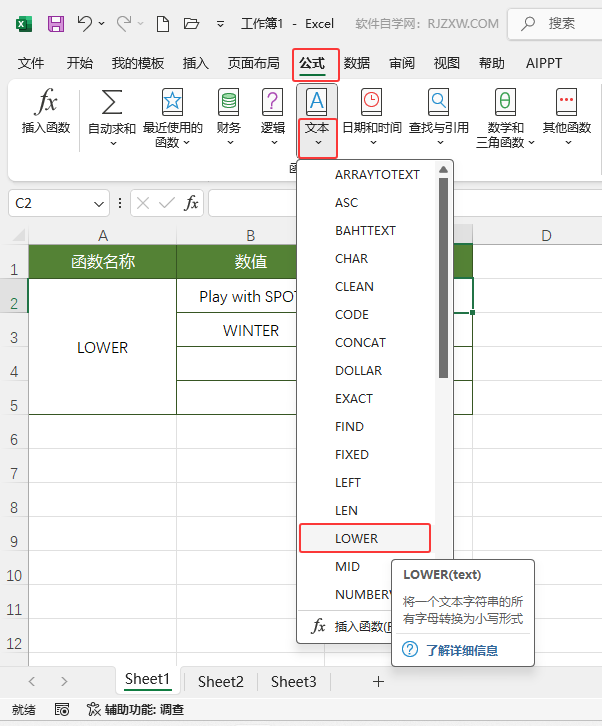The image size is (602, 726).
Task: Switch to the 开始 tab
Action: 80,63
